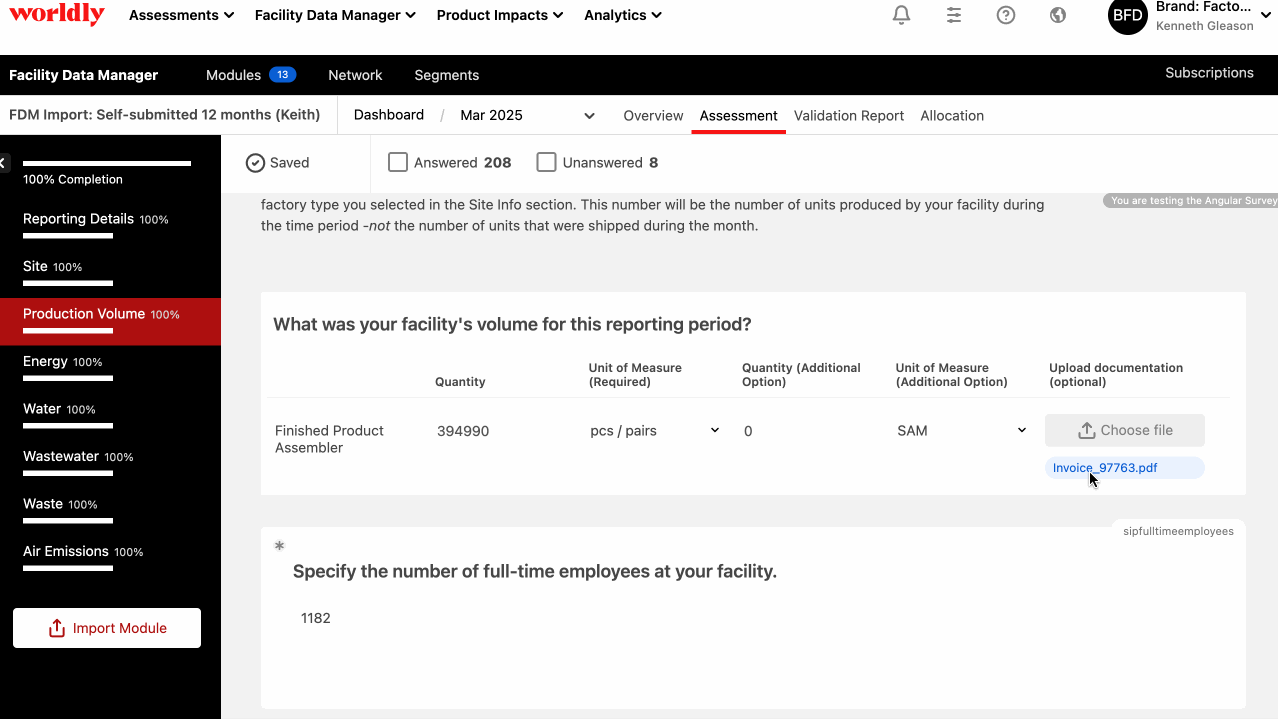Open the Segments tab
This screenshot has height=719, width=1278.
tap(446, 75)
